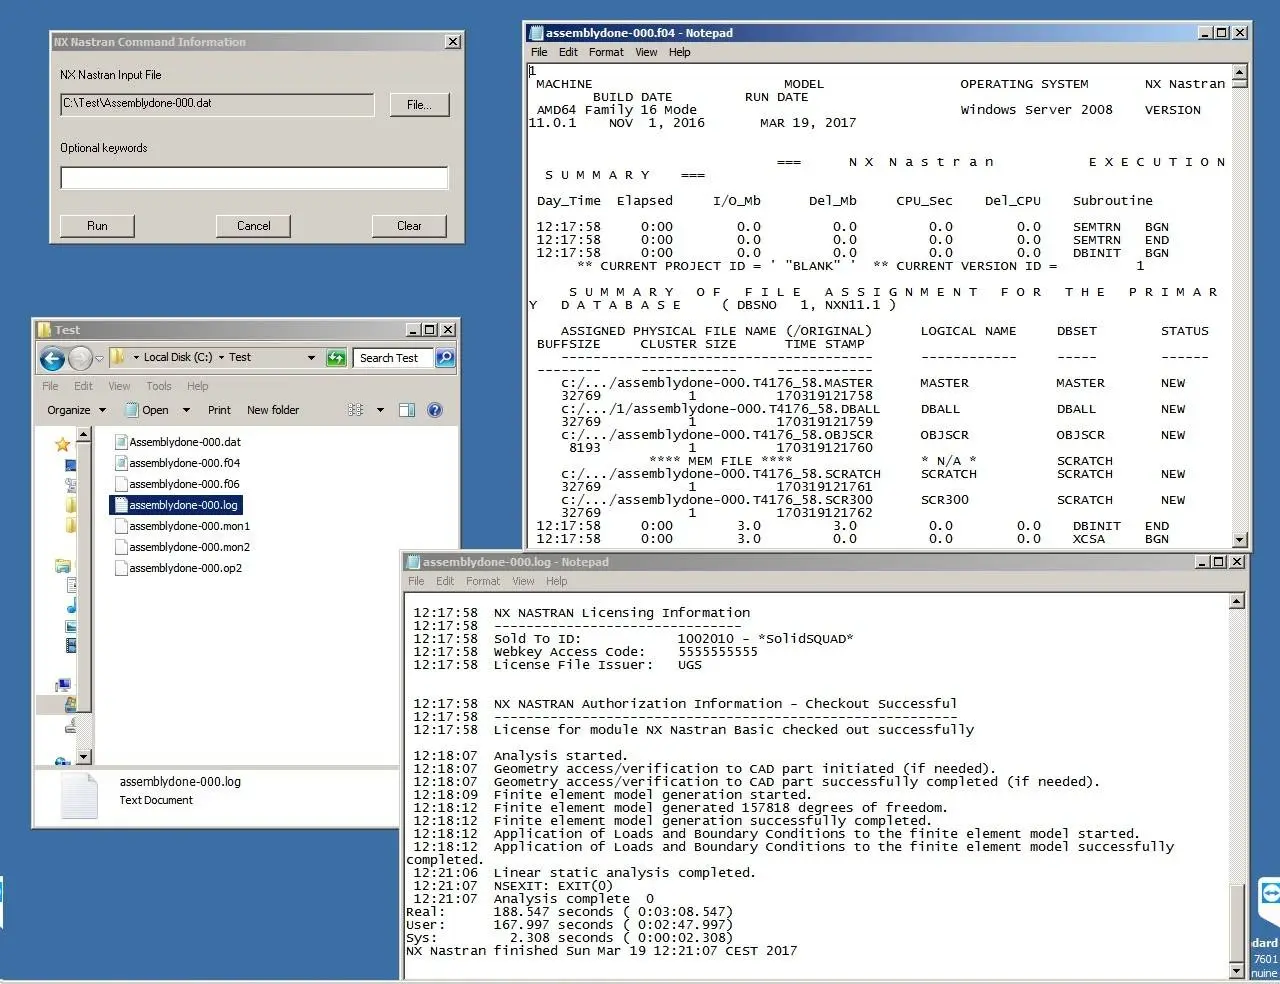Click the document thumbnail in details pane

(80, 796)
